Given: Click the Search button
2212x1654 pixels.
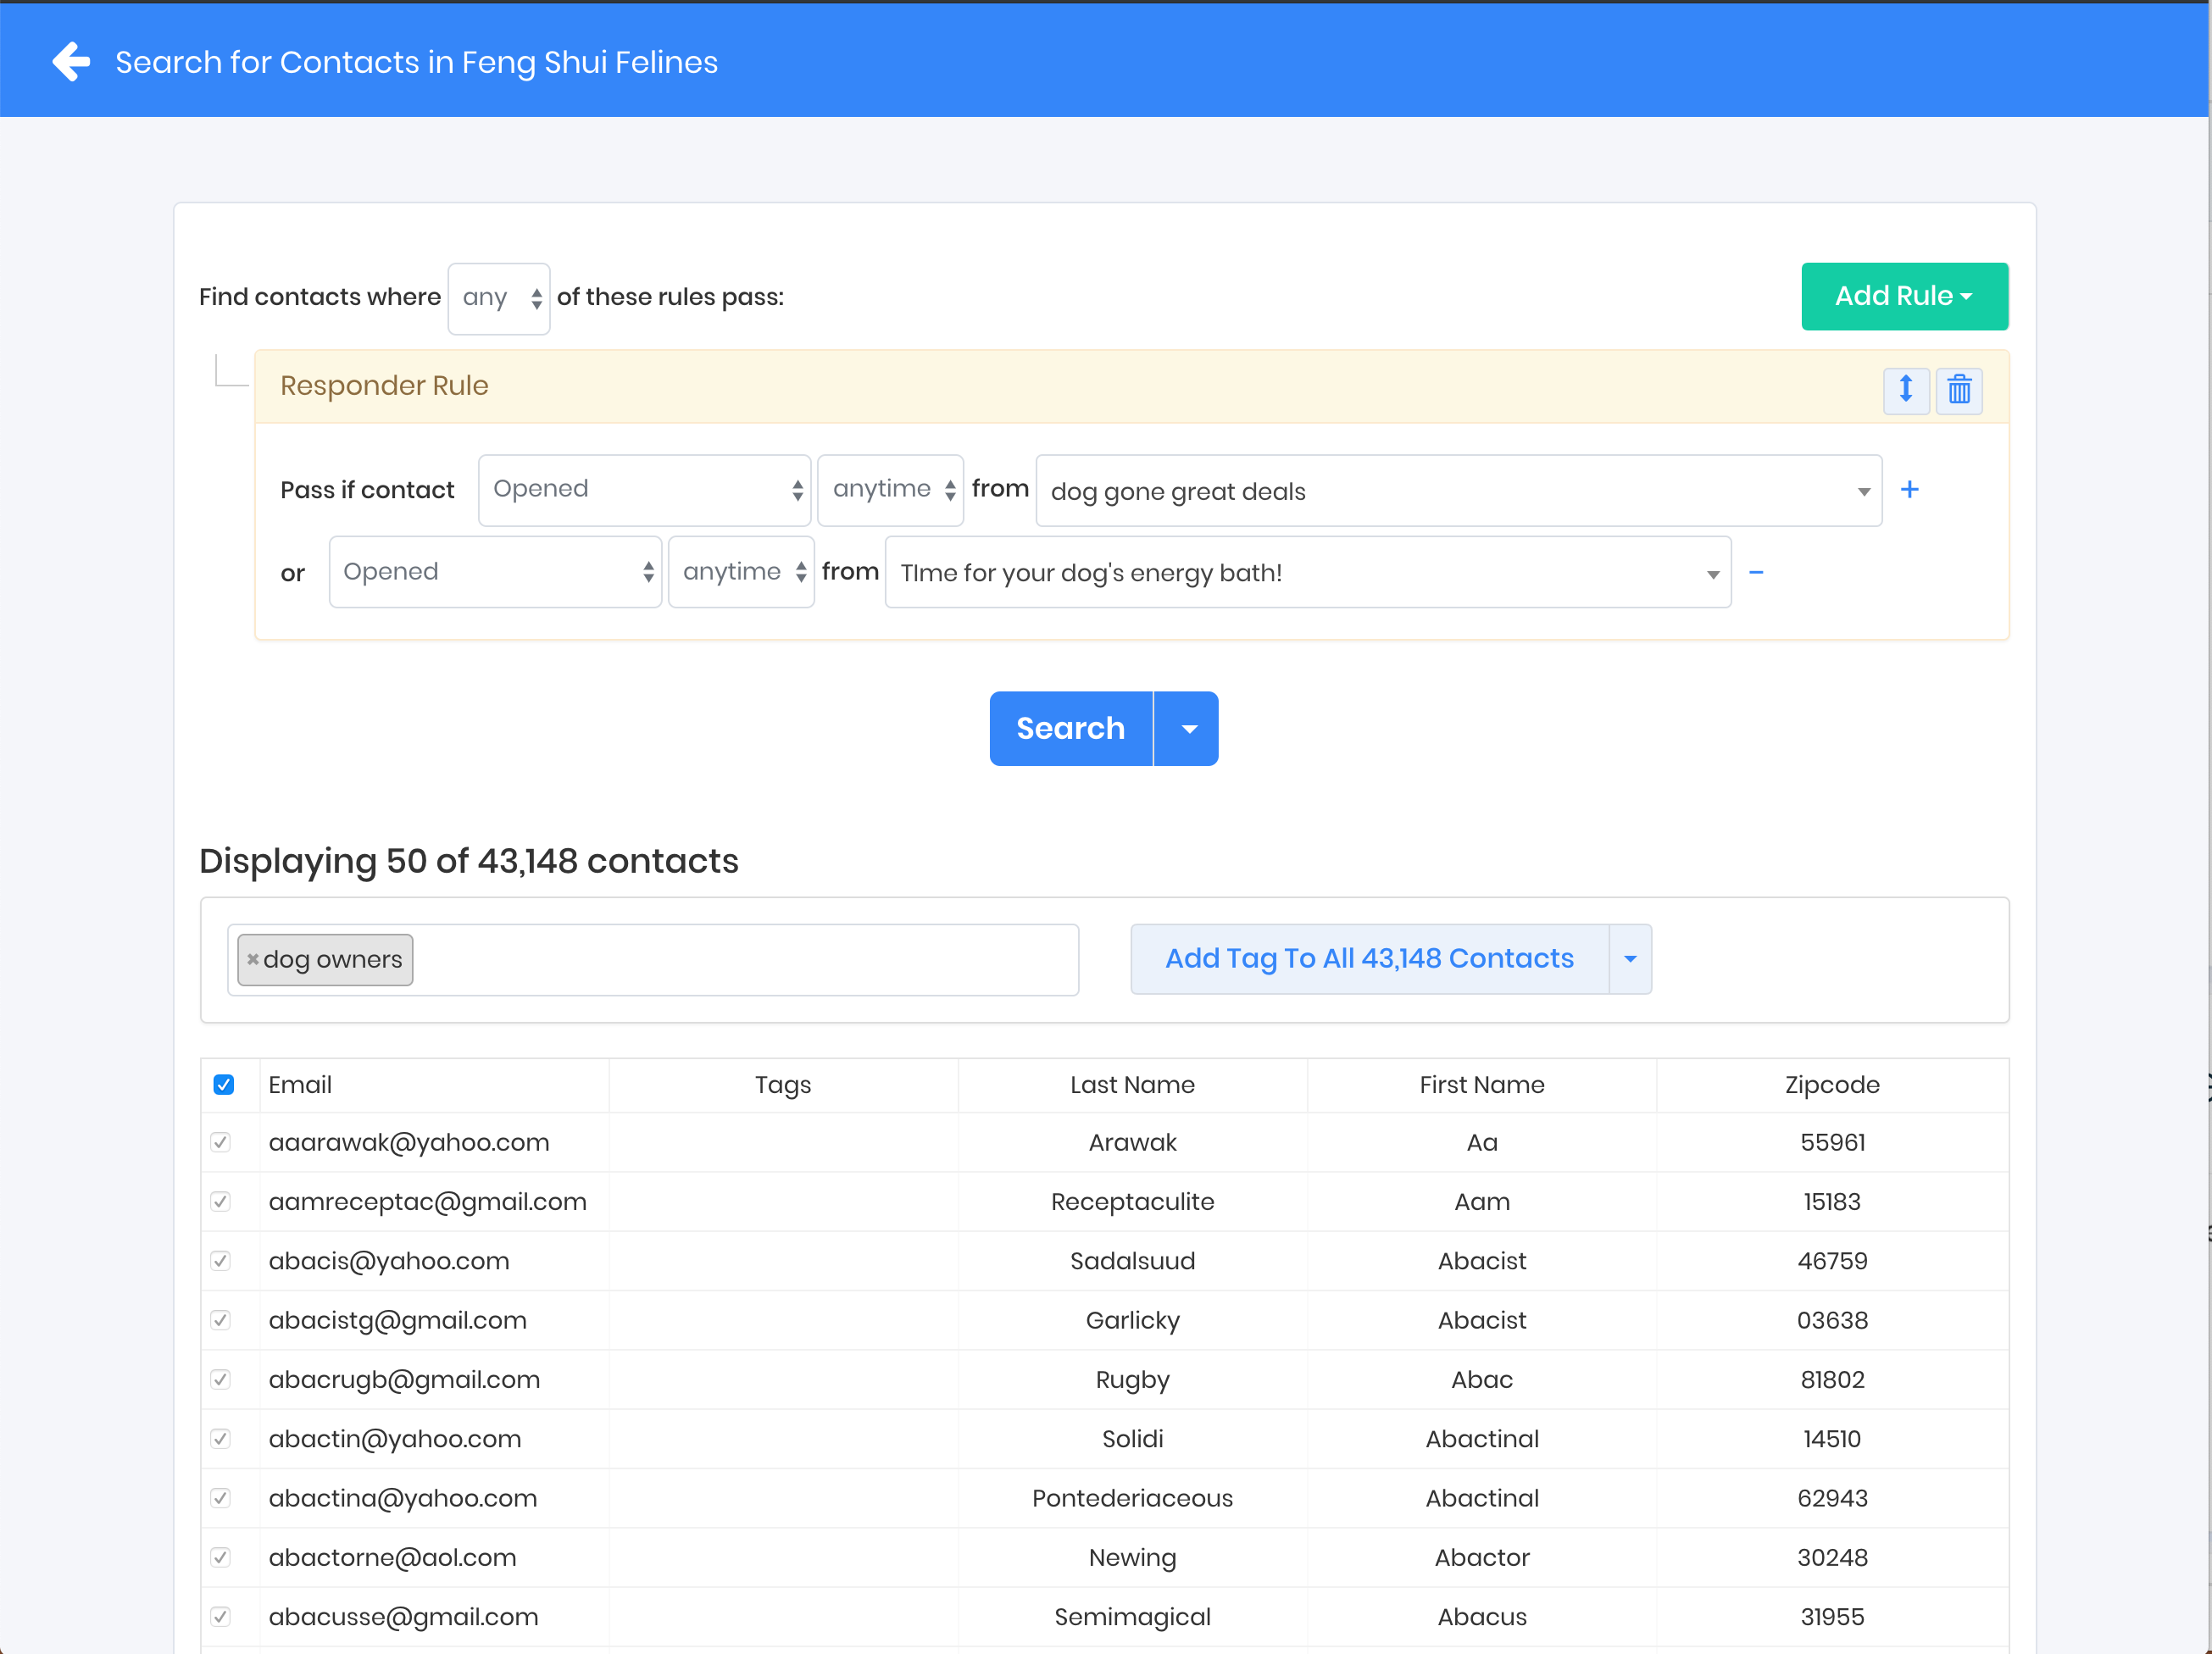Looking at the screenshot, I should pyautogui.click(x=1070, y=729).
